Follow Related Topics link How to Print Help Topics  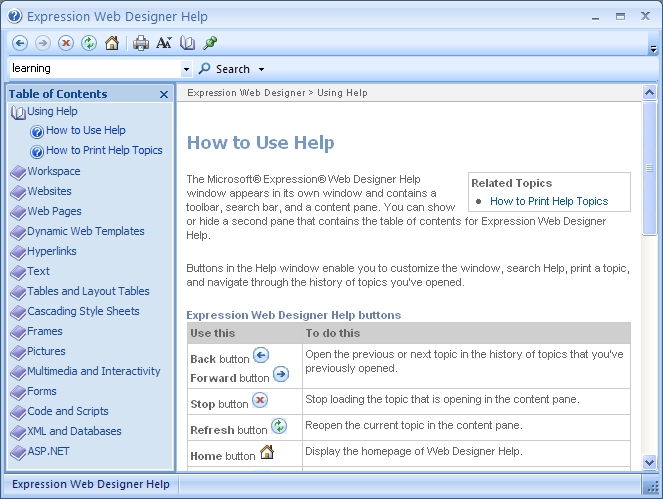coord(549,201)
